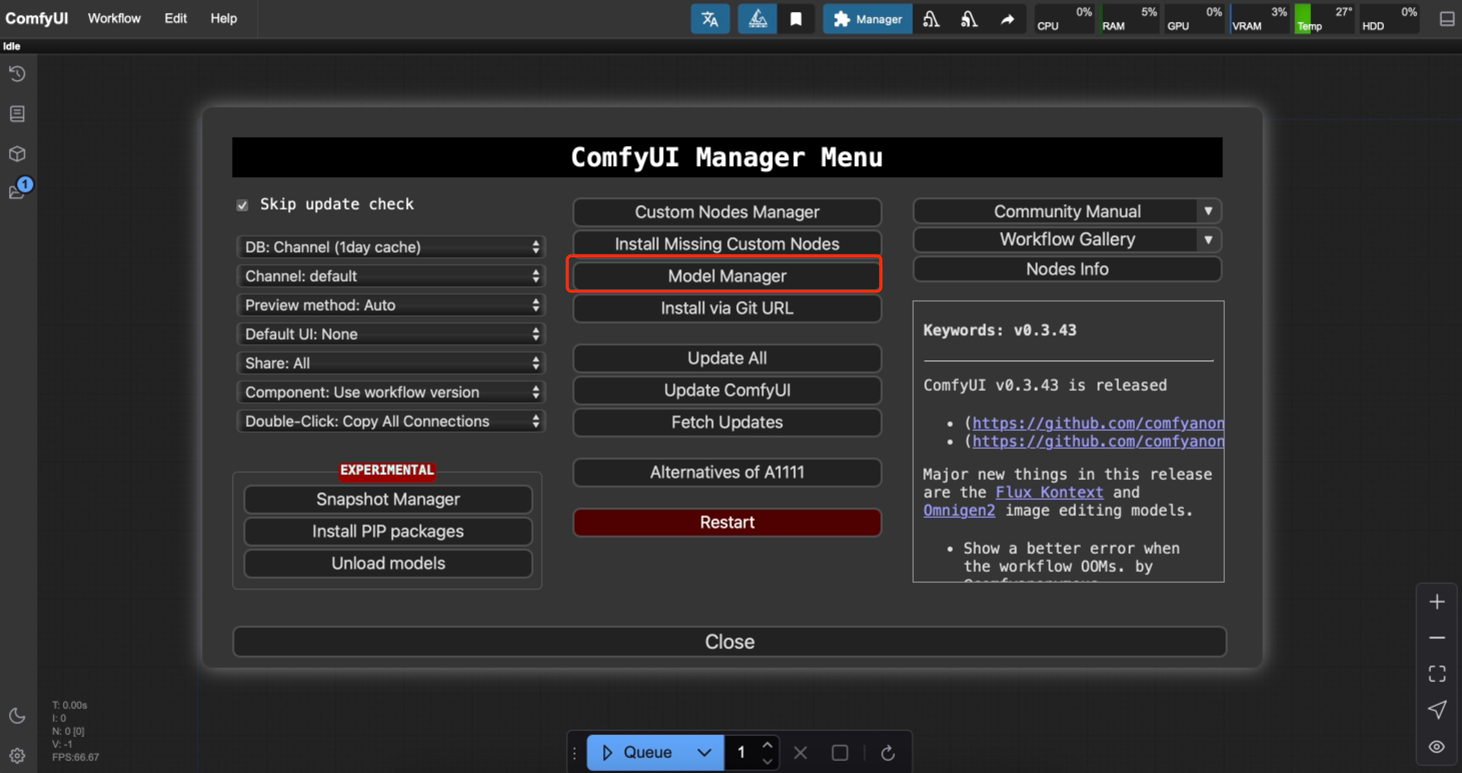Open Manager via the puzzle piece button

pyautogui.click(x=867, y=19)
